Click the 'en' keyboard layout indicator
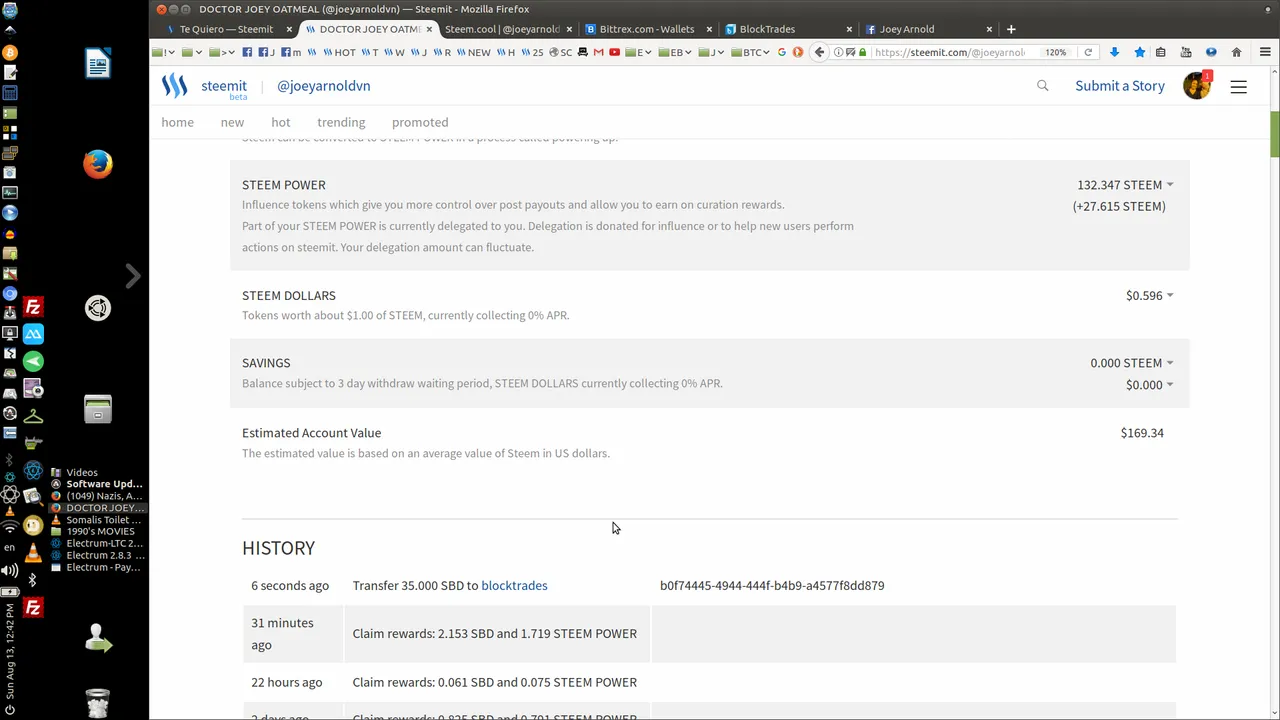The image size is (1280, 720). coord(10,548)
